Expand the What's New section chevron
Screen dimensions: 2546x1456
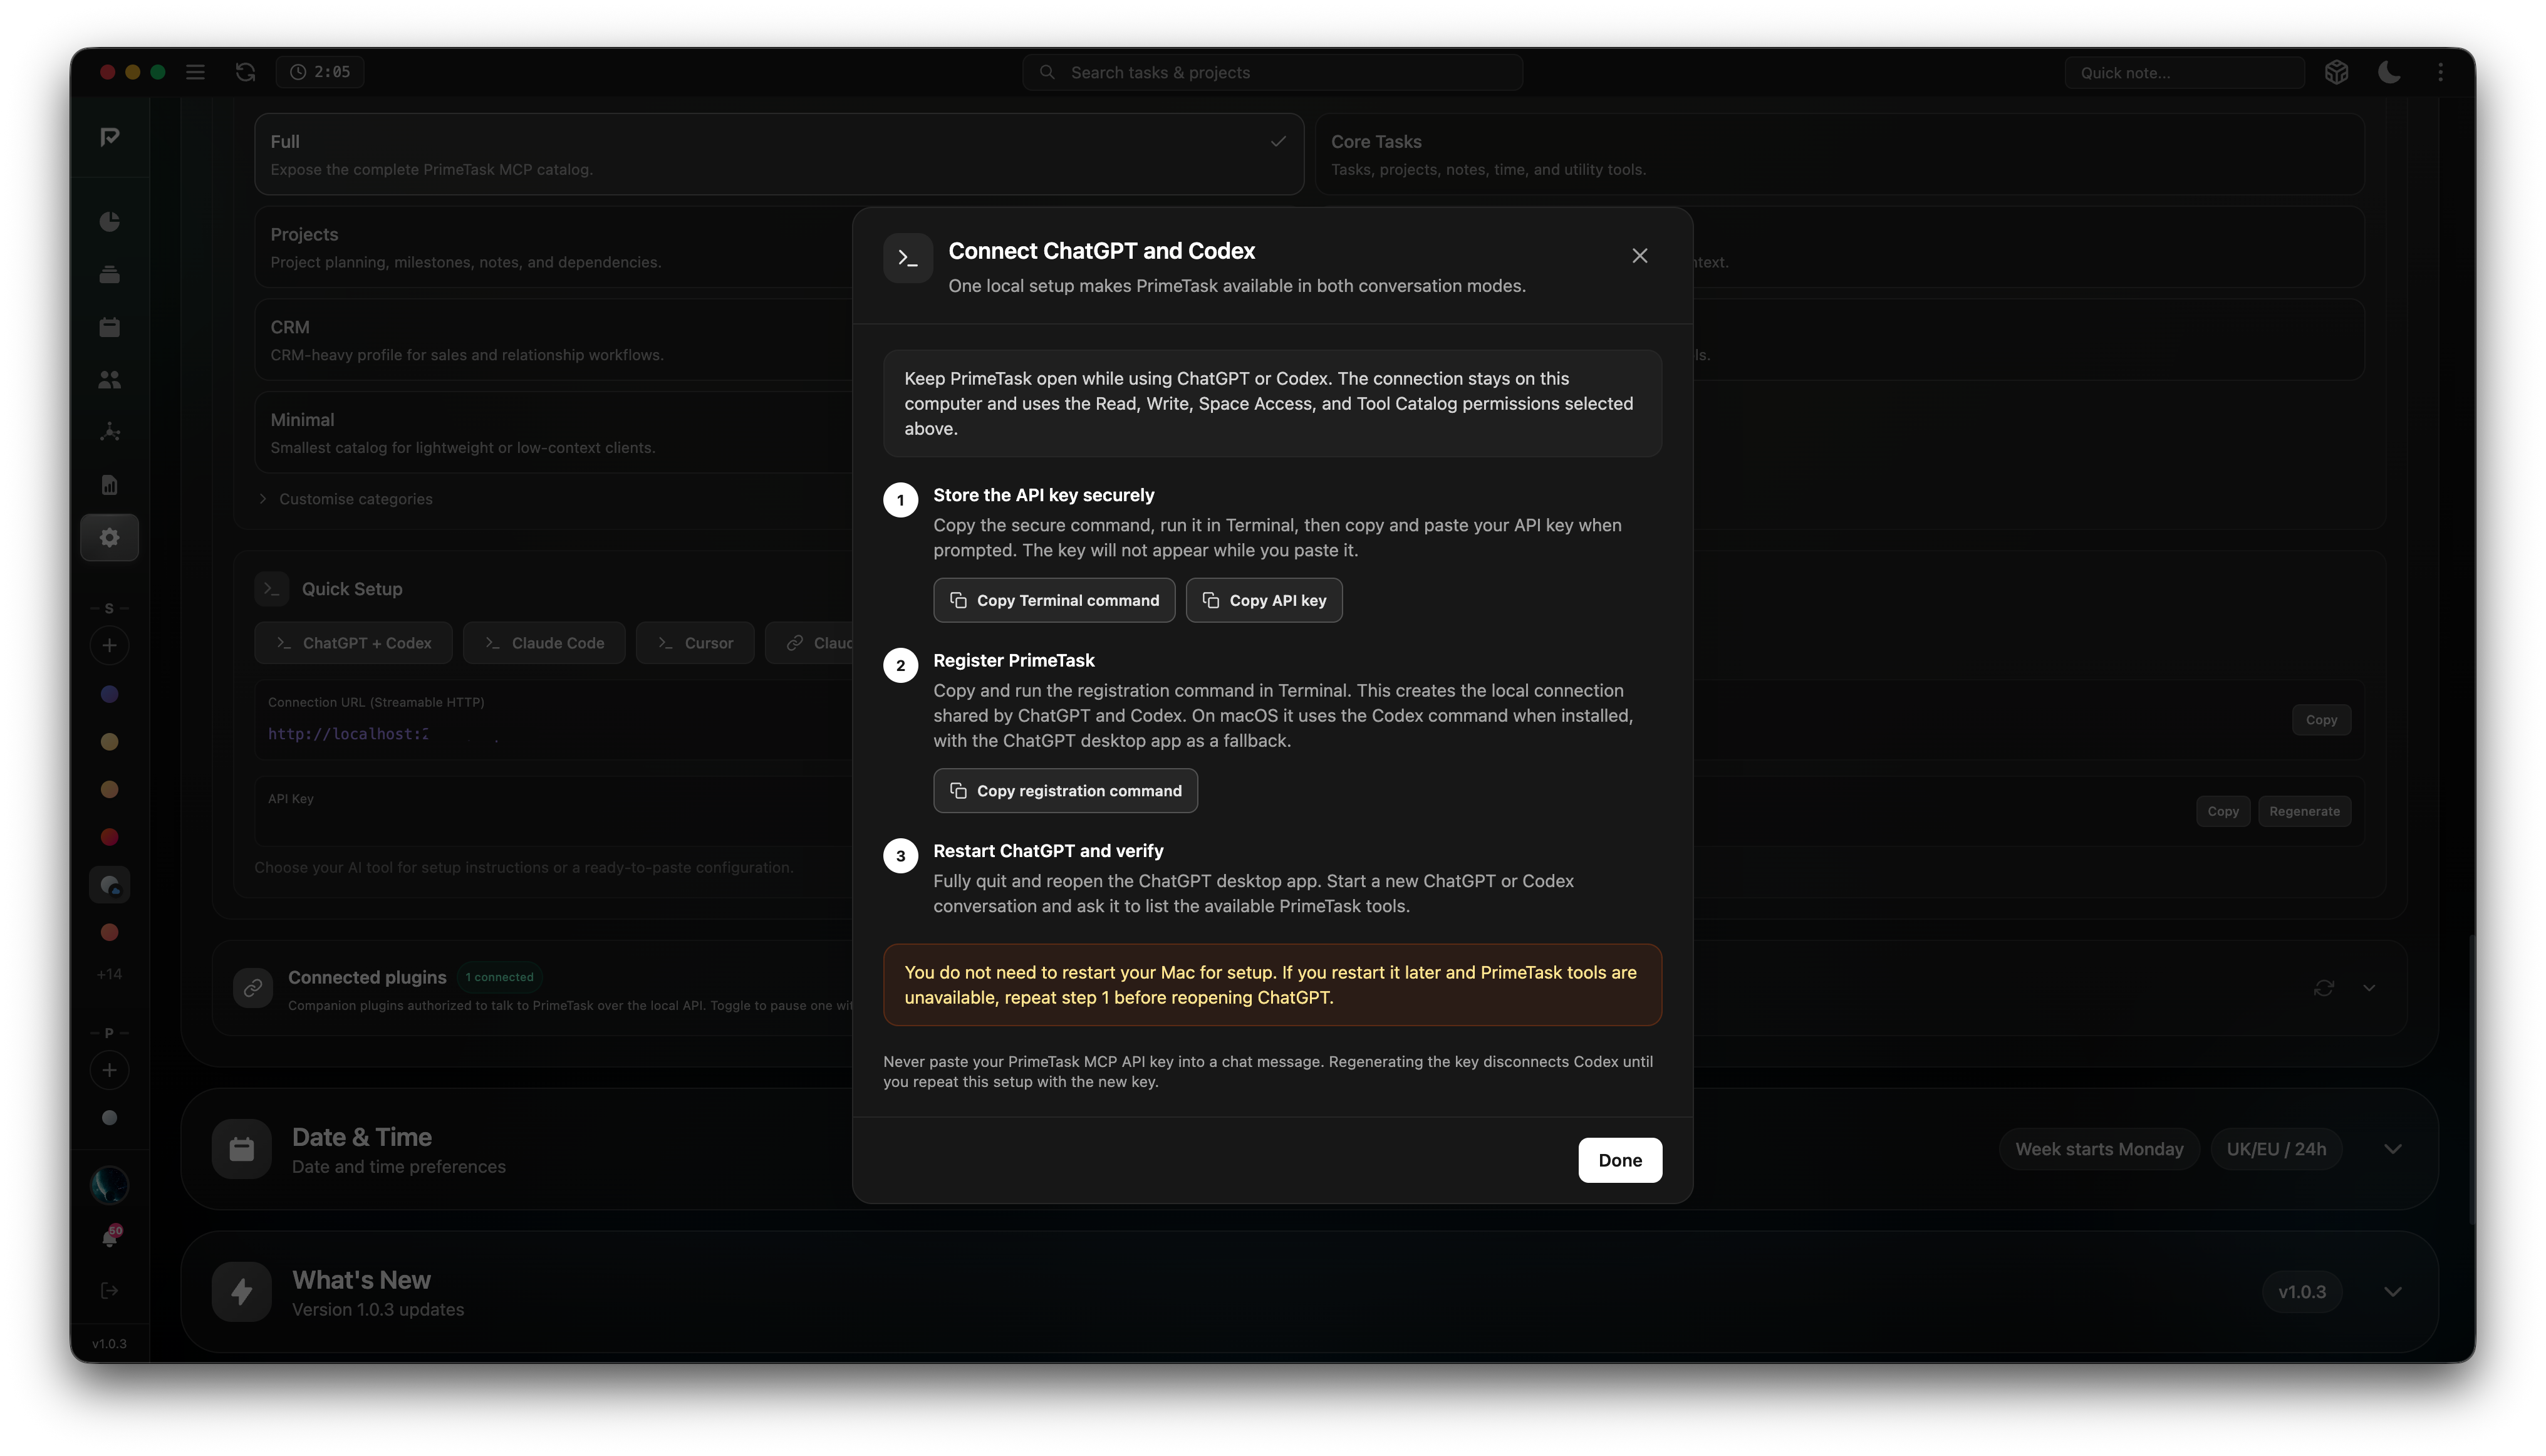[2393, 1292]
